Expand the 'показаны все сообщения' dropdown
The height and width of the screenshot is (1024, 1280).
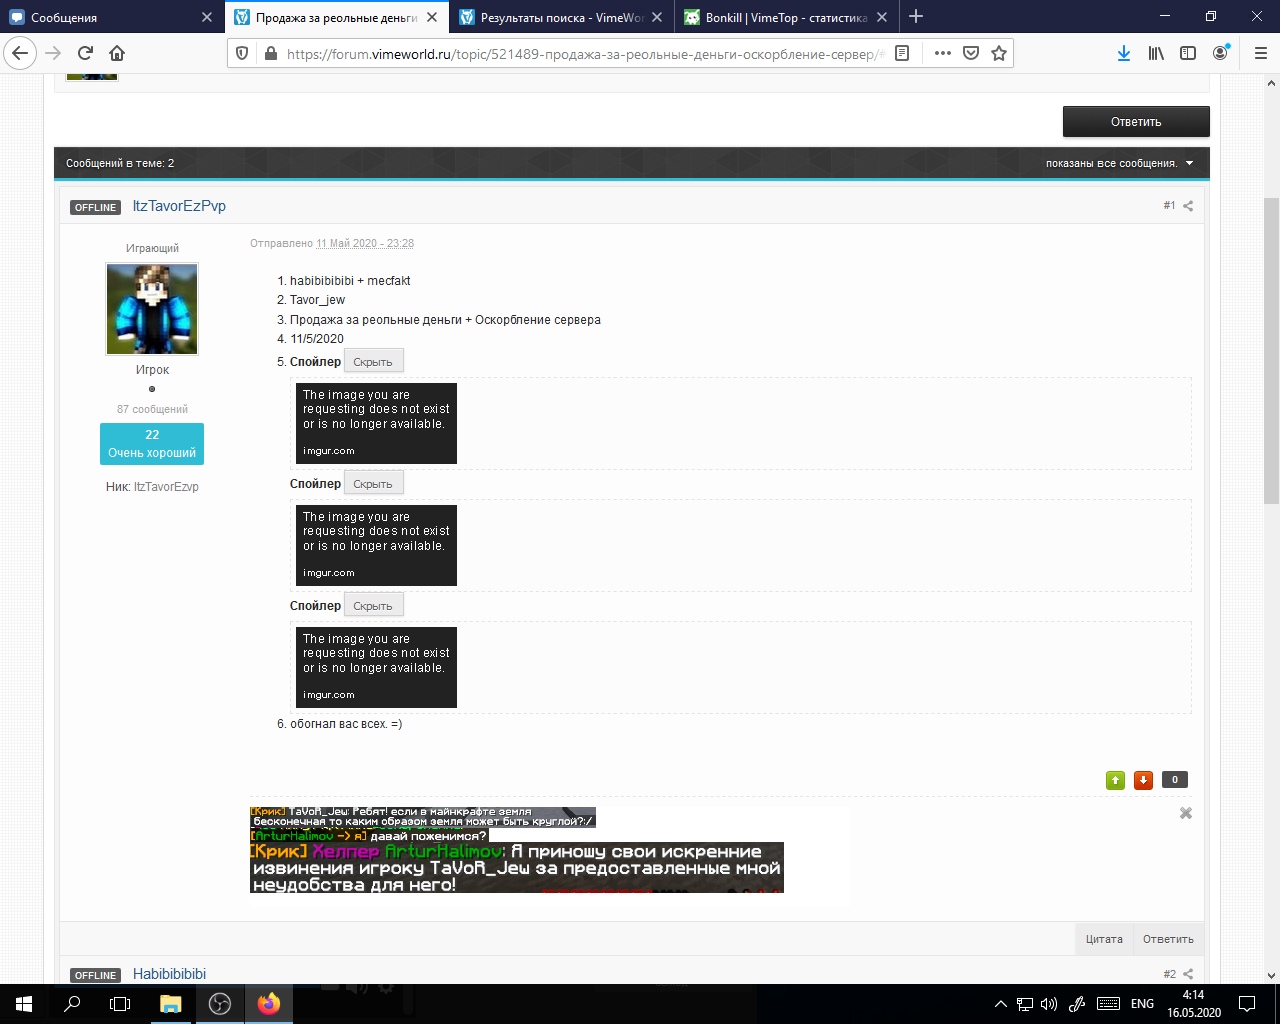(1119, 163)
